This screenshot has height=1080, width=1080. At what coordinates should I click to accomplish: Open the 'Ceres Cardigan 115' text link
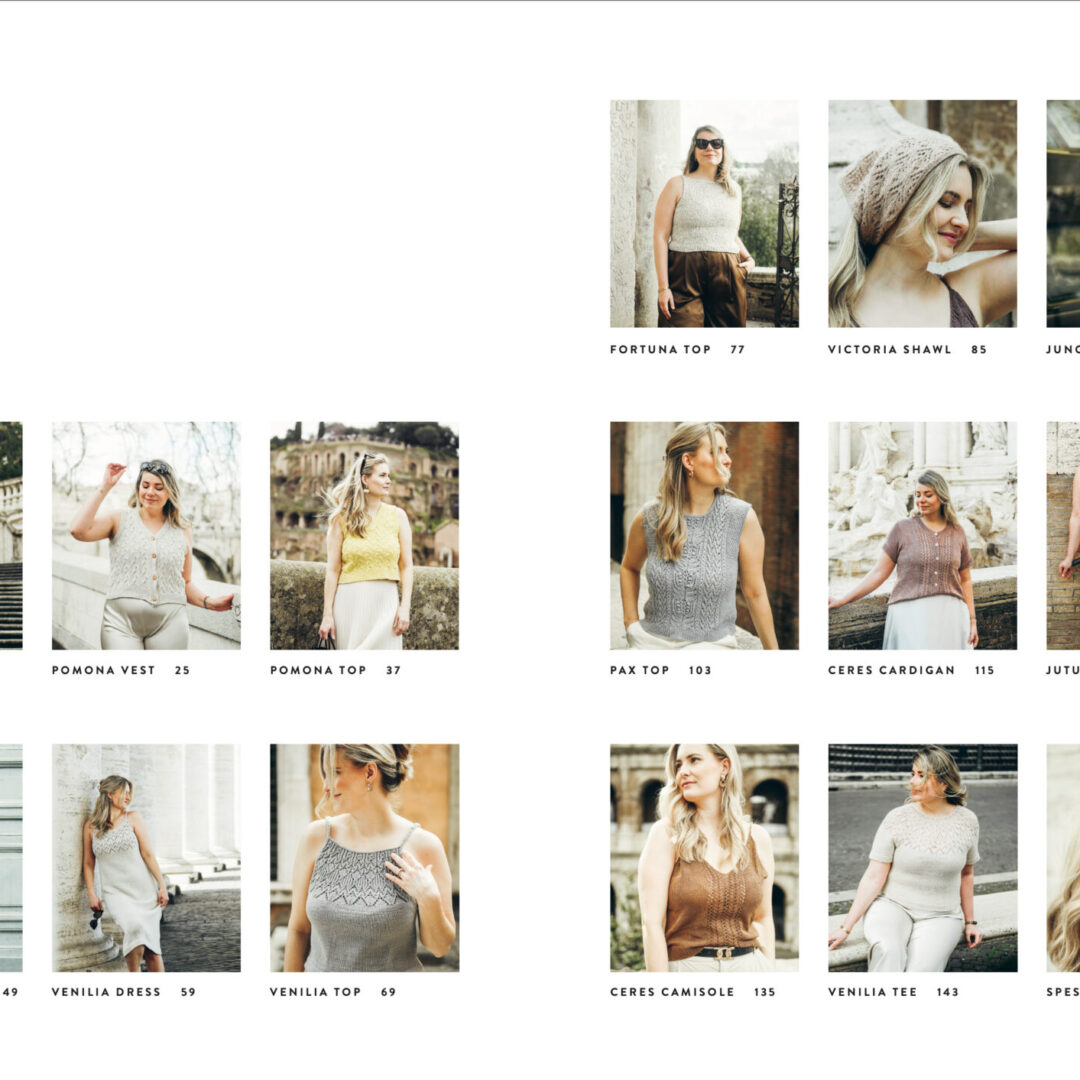pos(910,670)
